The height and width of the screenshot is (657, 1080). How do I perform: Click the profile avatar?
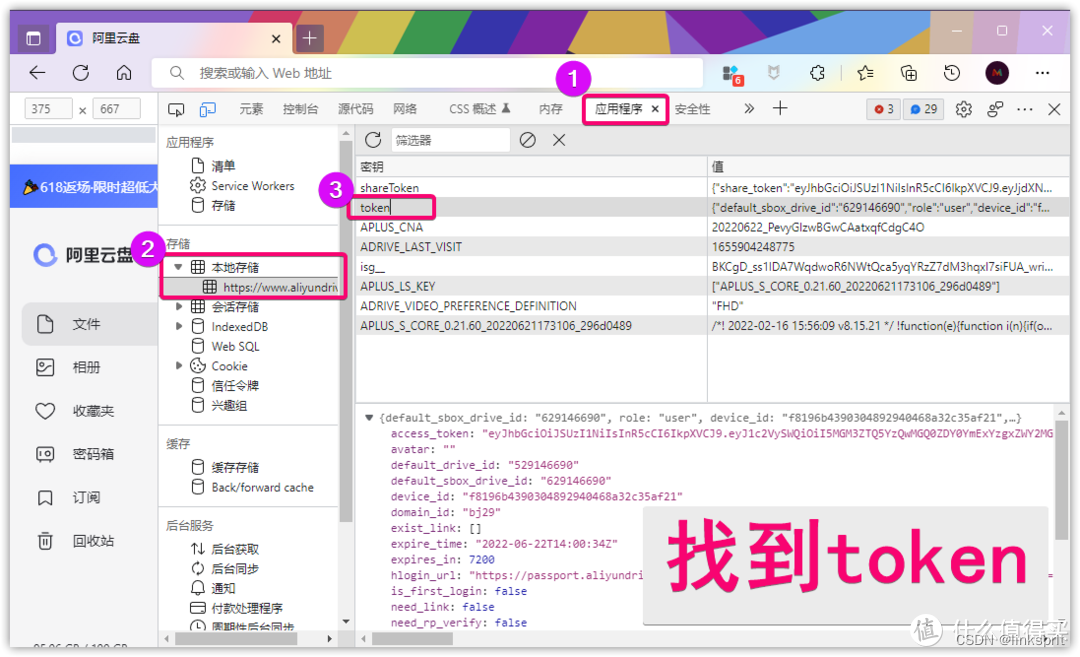click(997, 73)
